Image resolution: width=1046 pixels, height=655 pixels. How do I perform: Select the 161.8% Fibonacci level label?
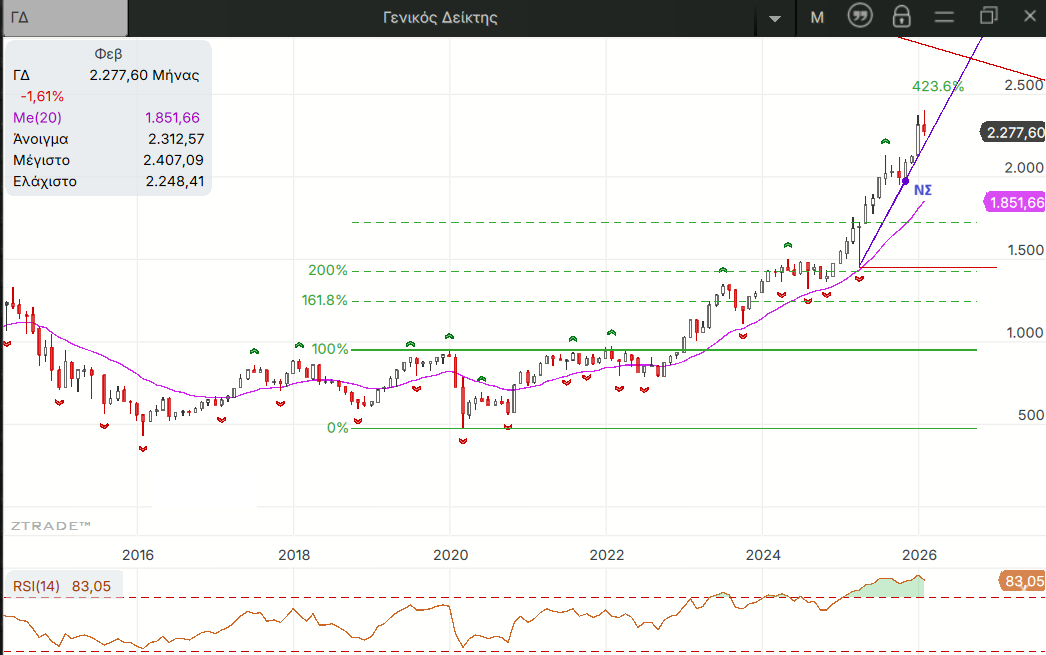tap(325, 300)
